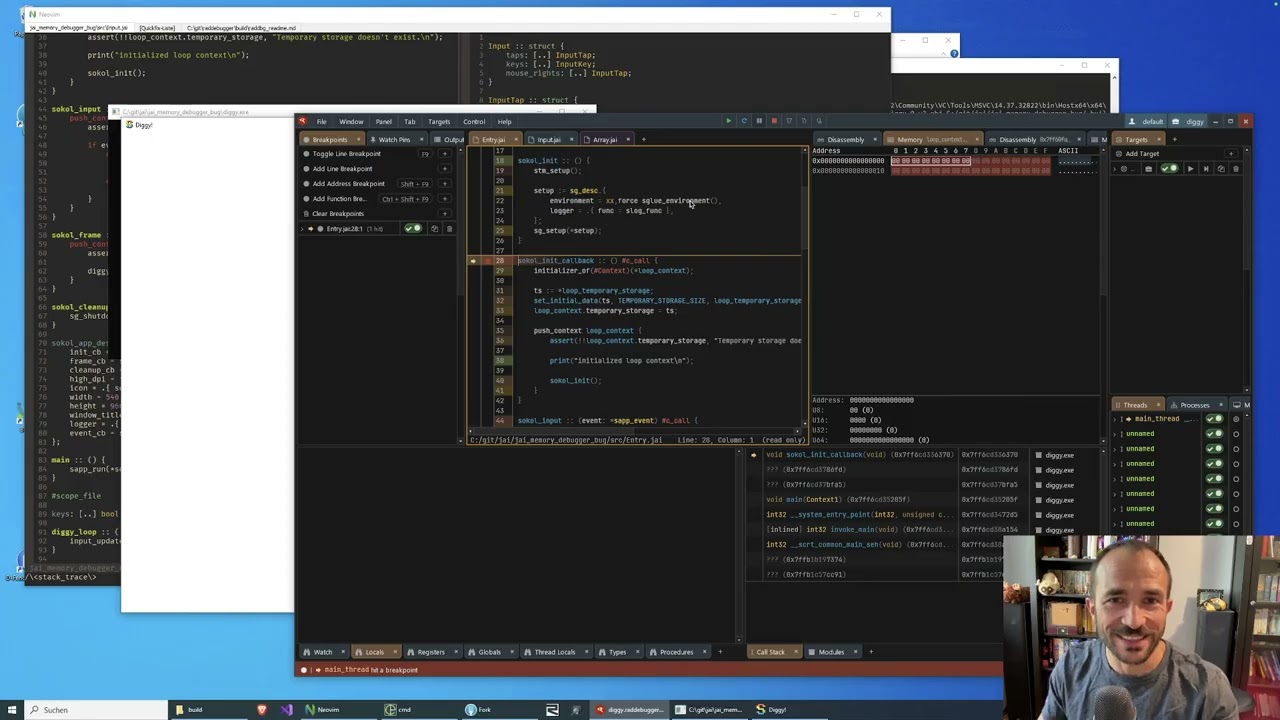The width and height of the screenshot is (1280, 720).
Task: Switch to the Thread Locals tab
Action: pyautogui.click(x=554, y=652)
